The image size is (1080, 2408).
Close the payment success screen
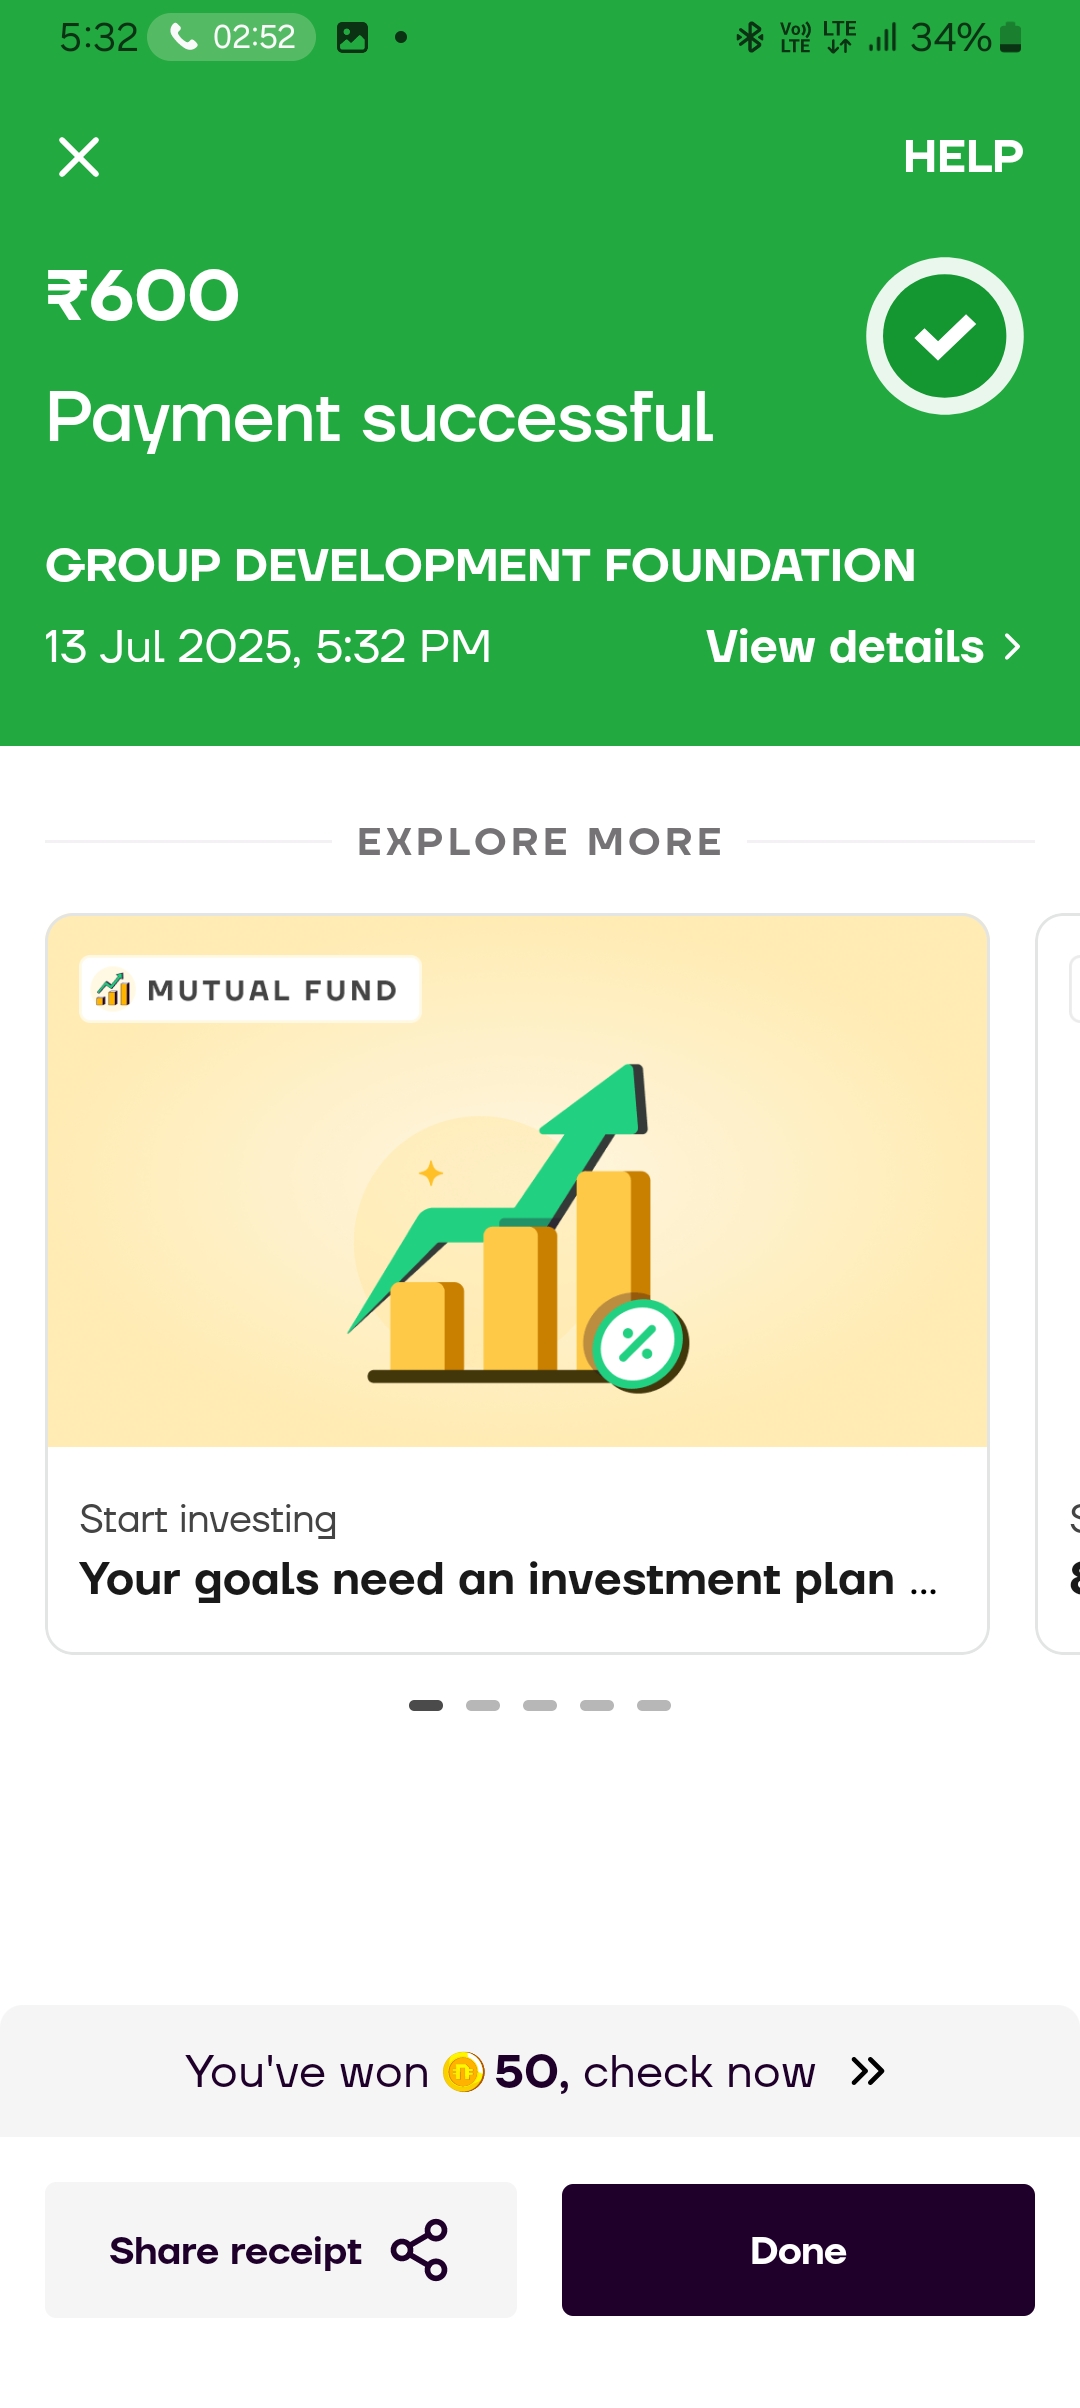coord(79,157)
